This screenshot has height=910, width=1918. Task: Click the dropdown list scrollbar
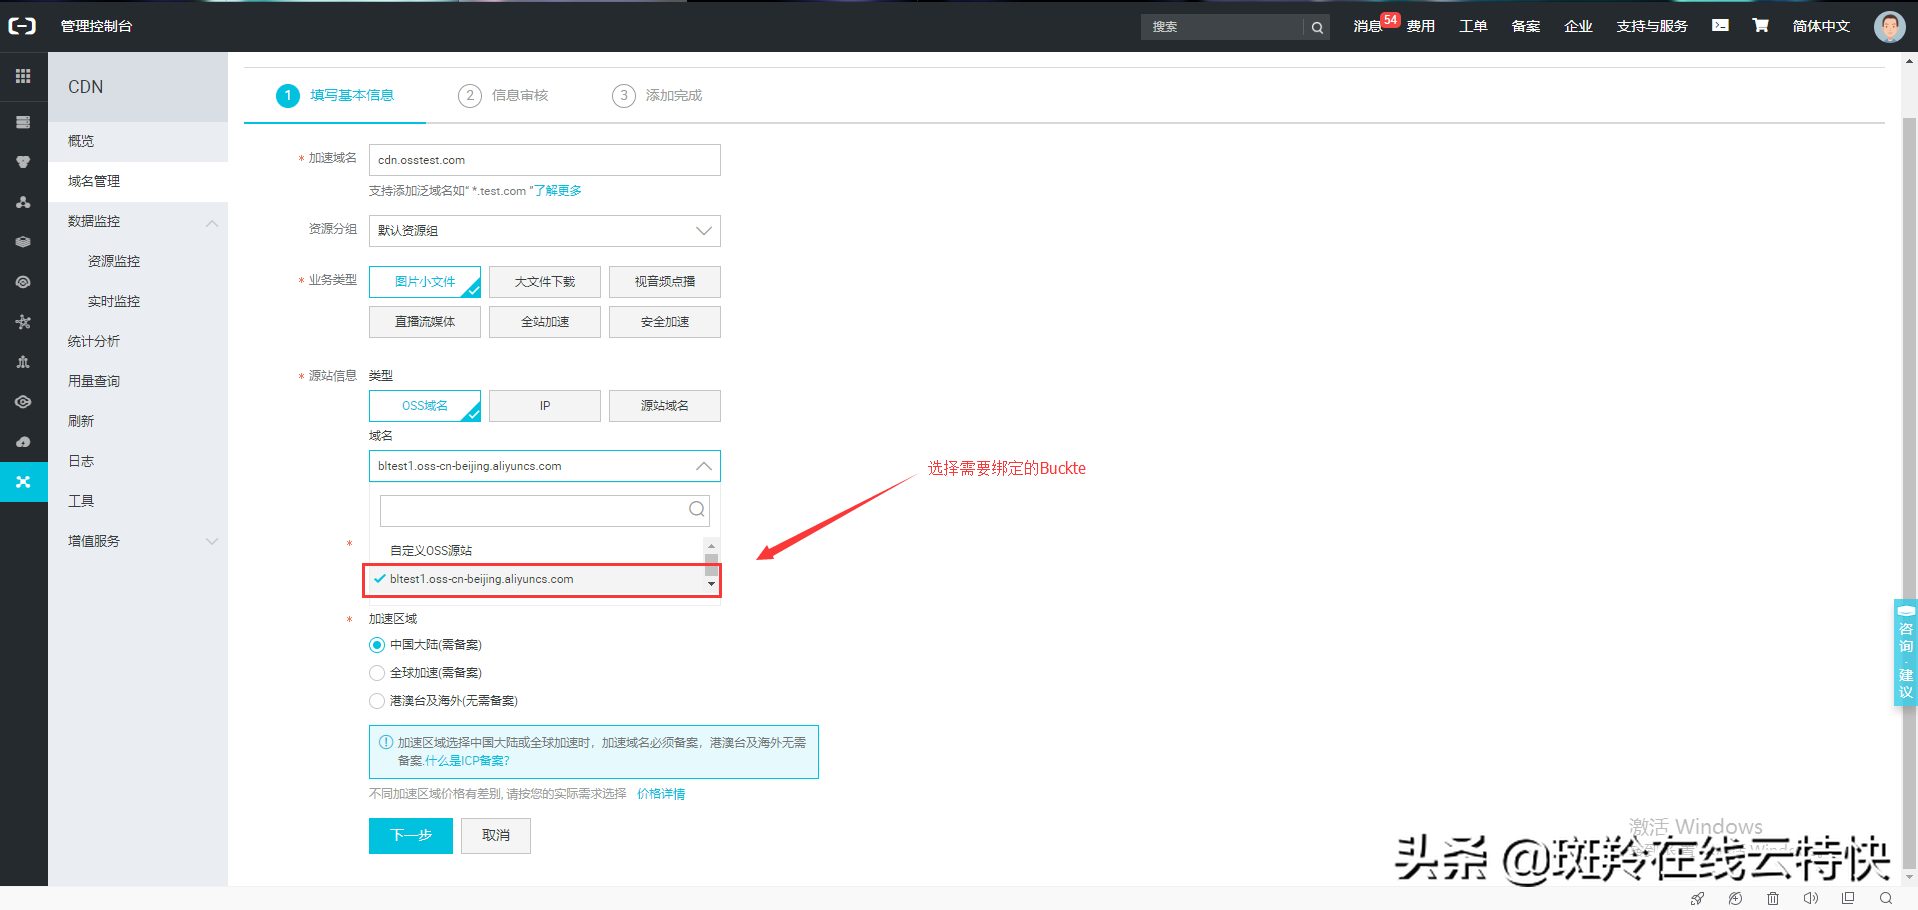(711, 565)
